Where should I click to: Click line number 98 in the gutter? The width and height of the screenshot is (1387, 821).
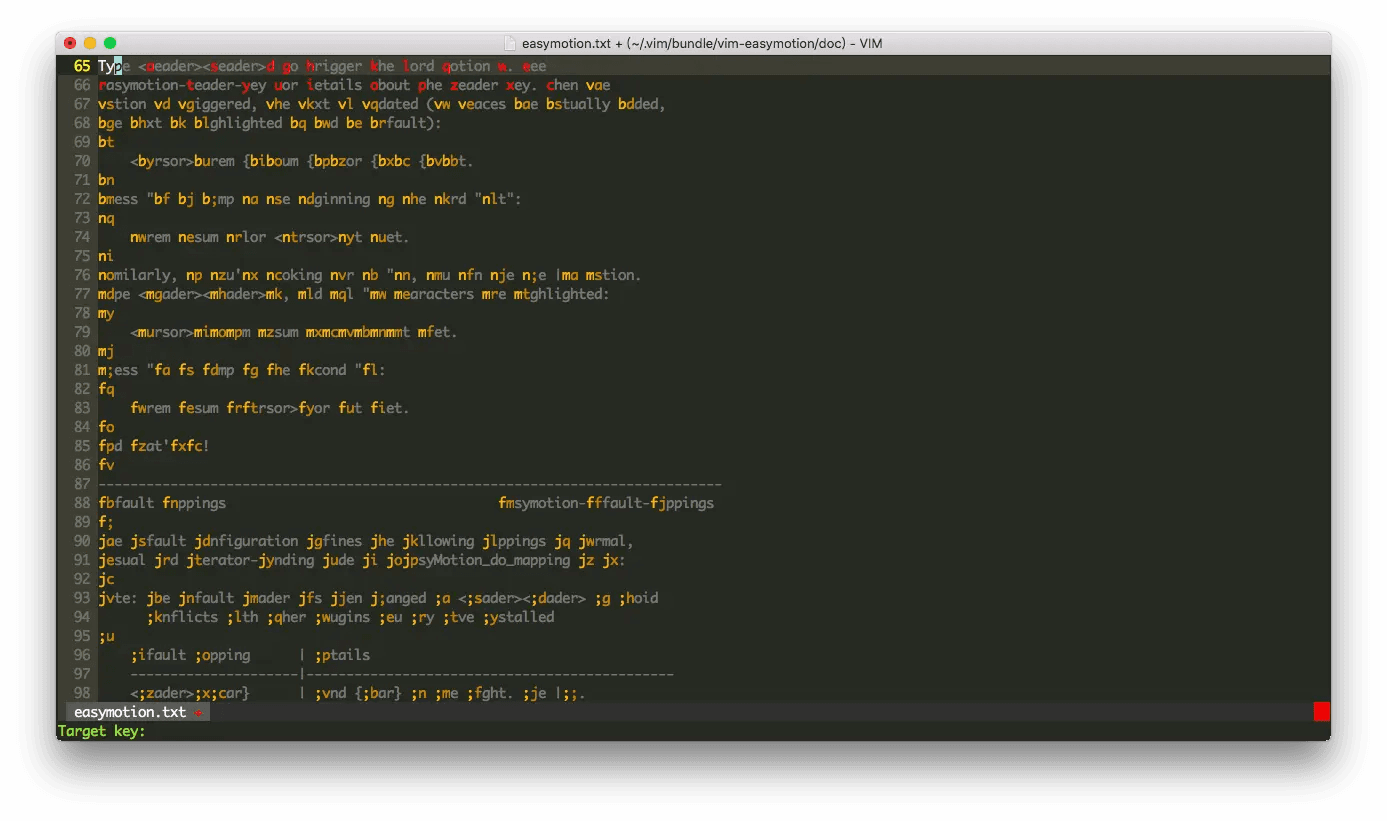click(x=81, y=693)
